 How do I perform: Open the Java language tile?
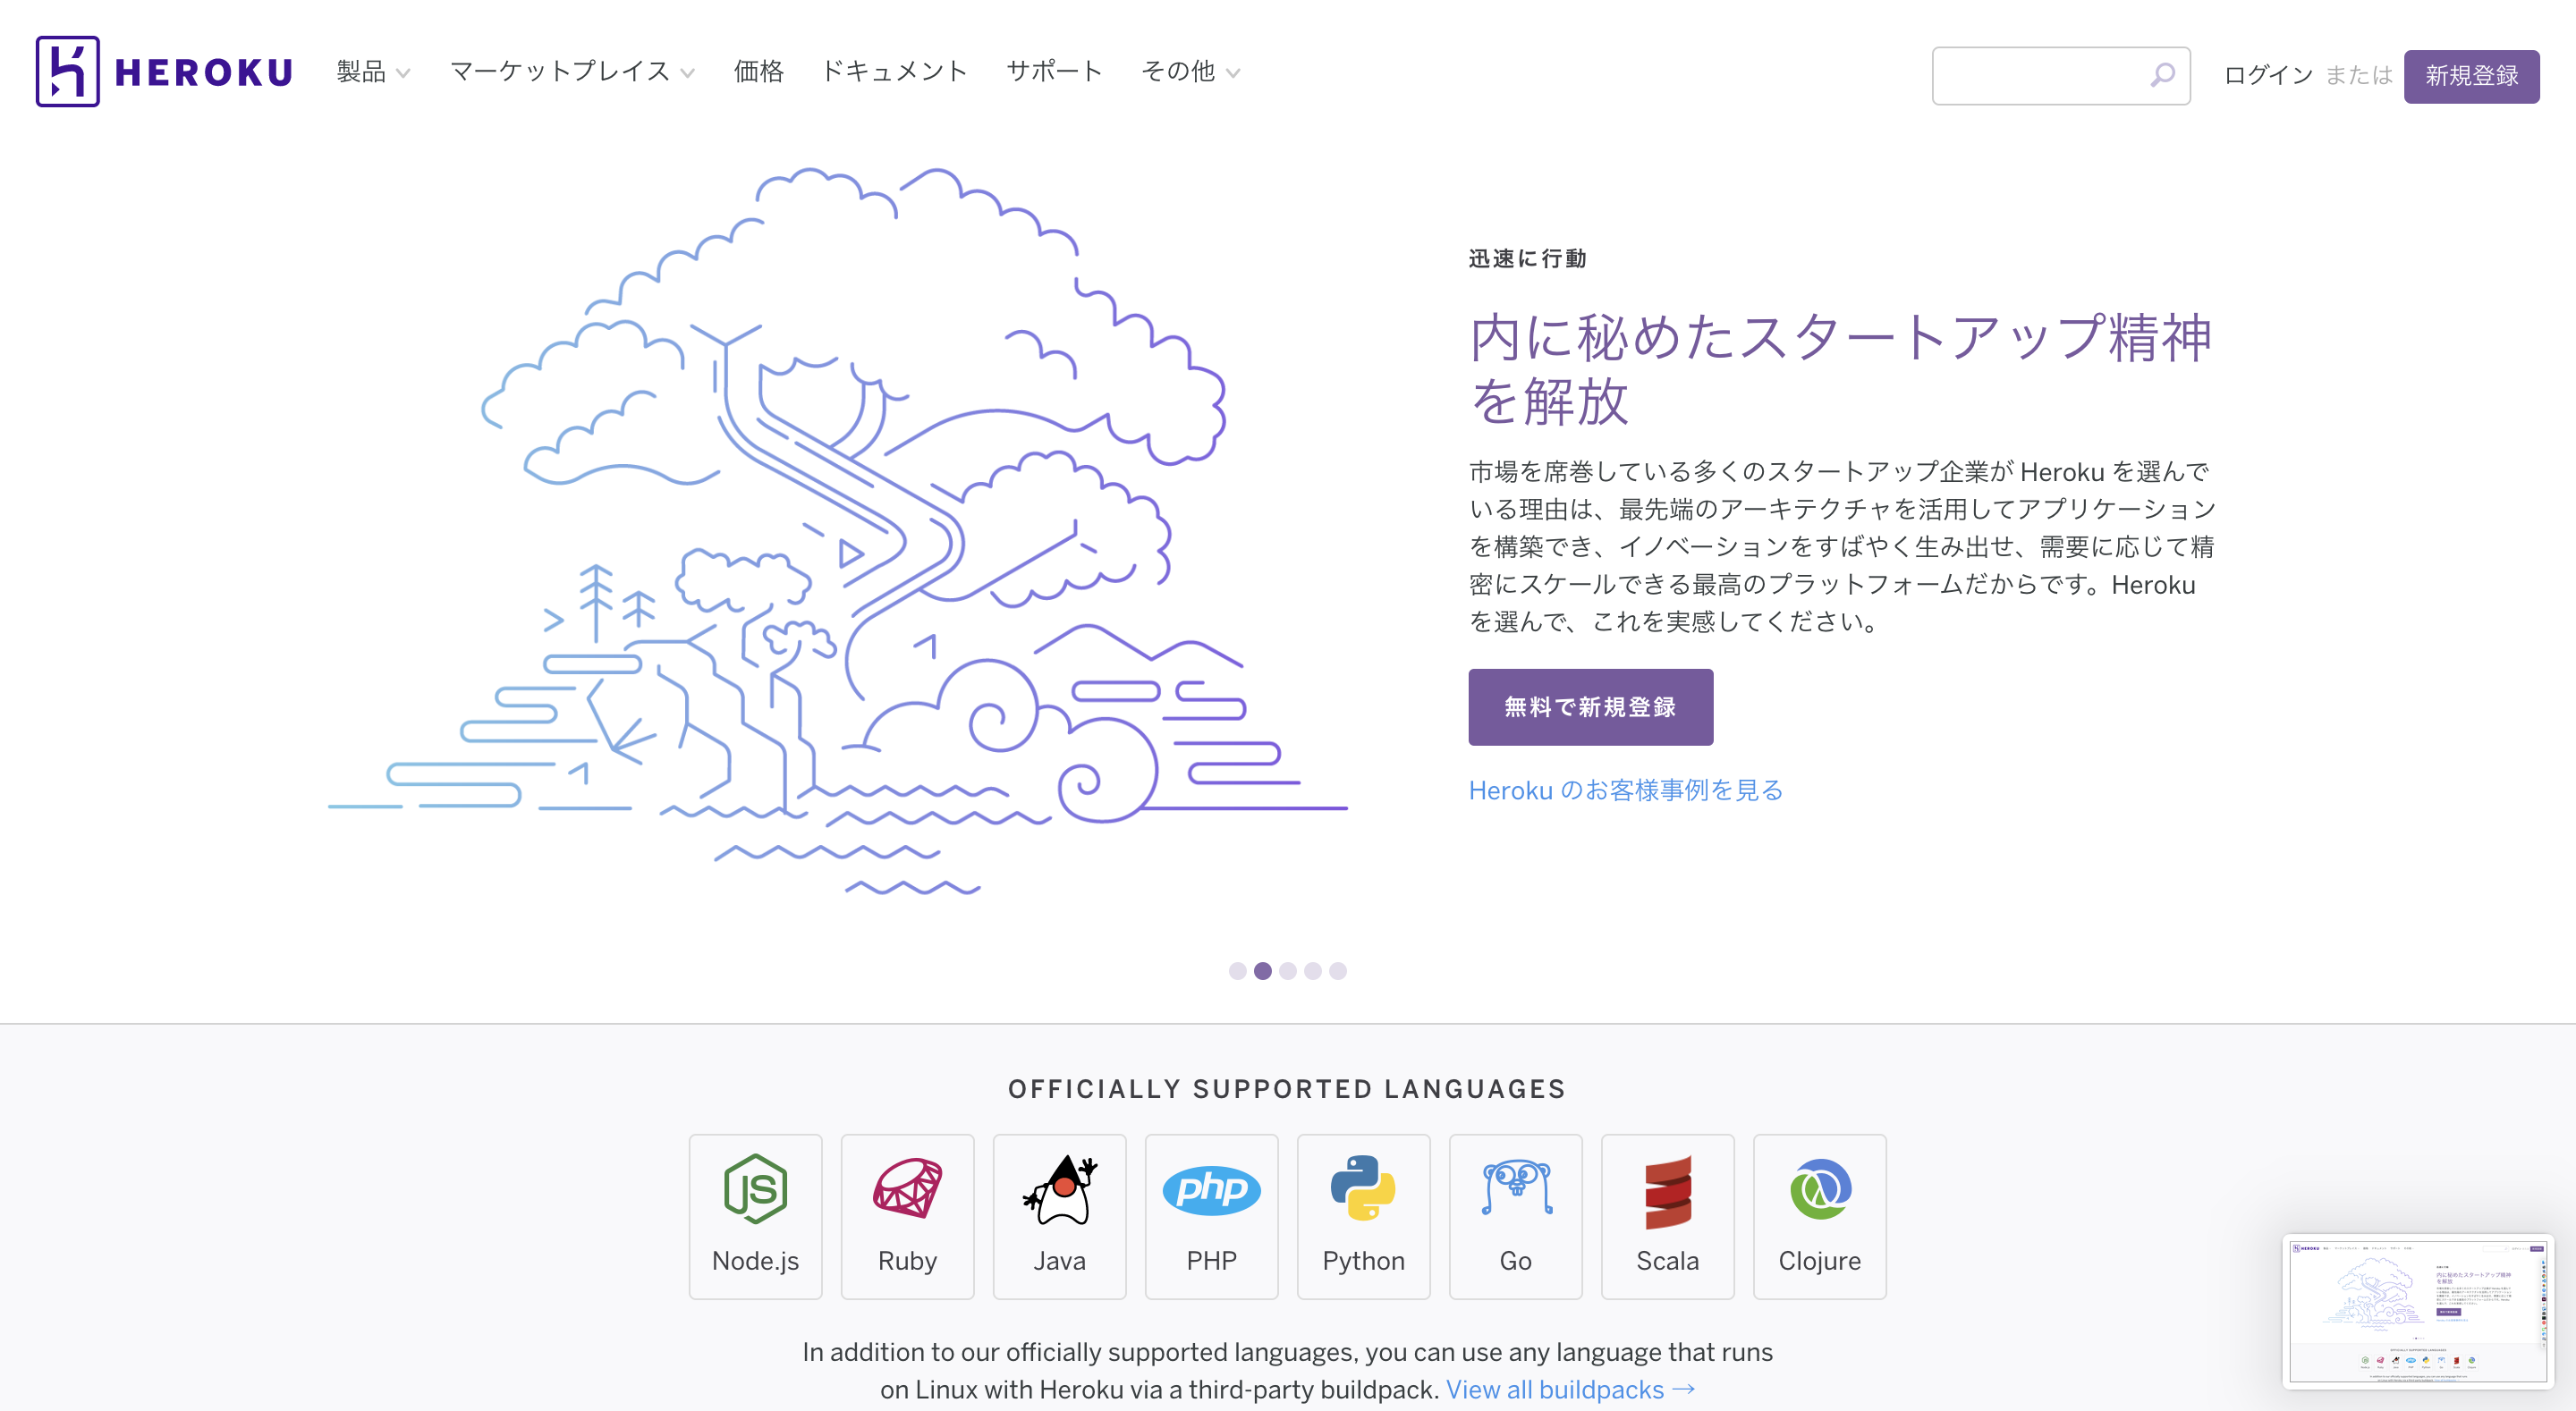(x=1059, y=1216)
